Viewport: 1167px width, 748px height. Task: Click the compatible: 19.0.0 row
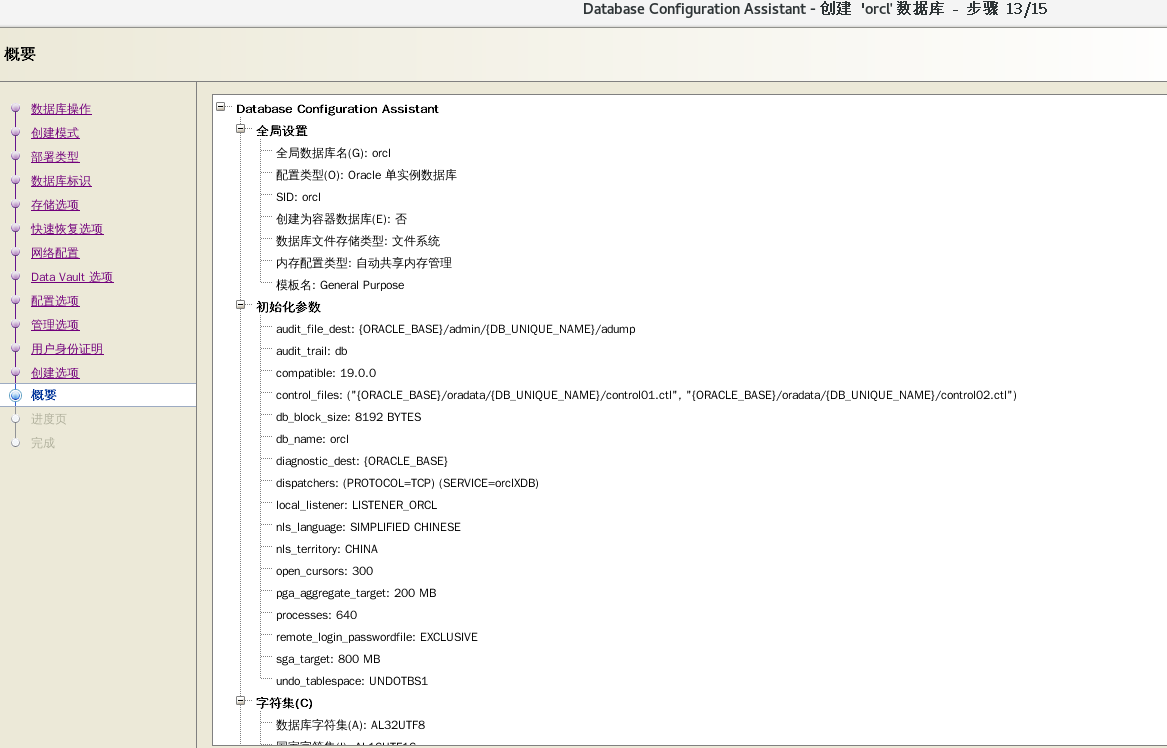click(x=326, y=373)
